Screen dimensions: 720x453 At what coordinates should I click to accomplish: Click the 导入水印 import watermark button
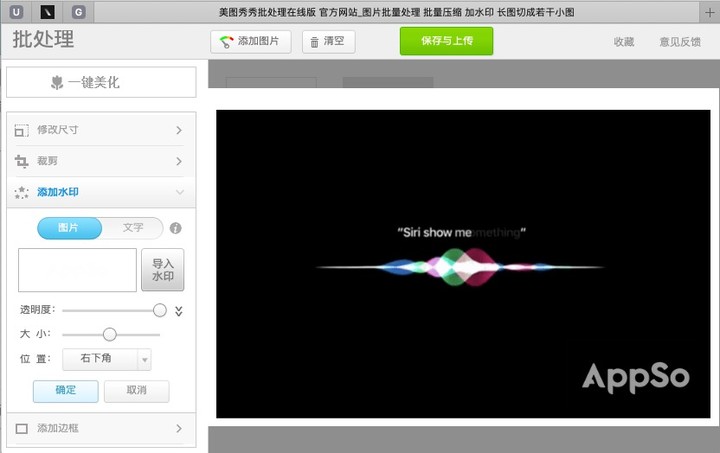[x=163, y=270]
